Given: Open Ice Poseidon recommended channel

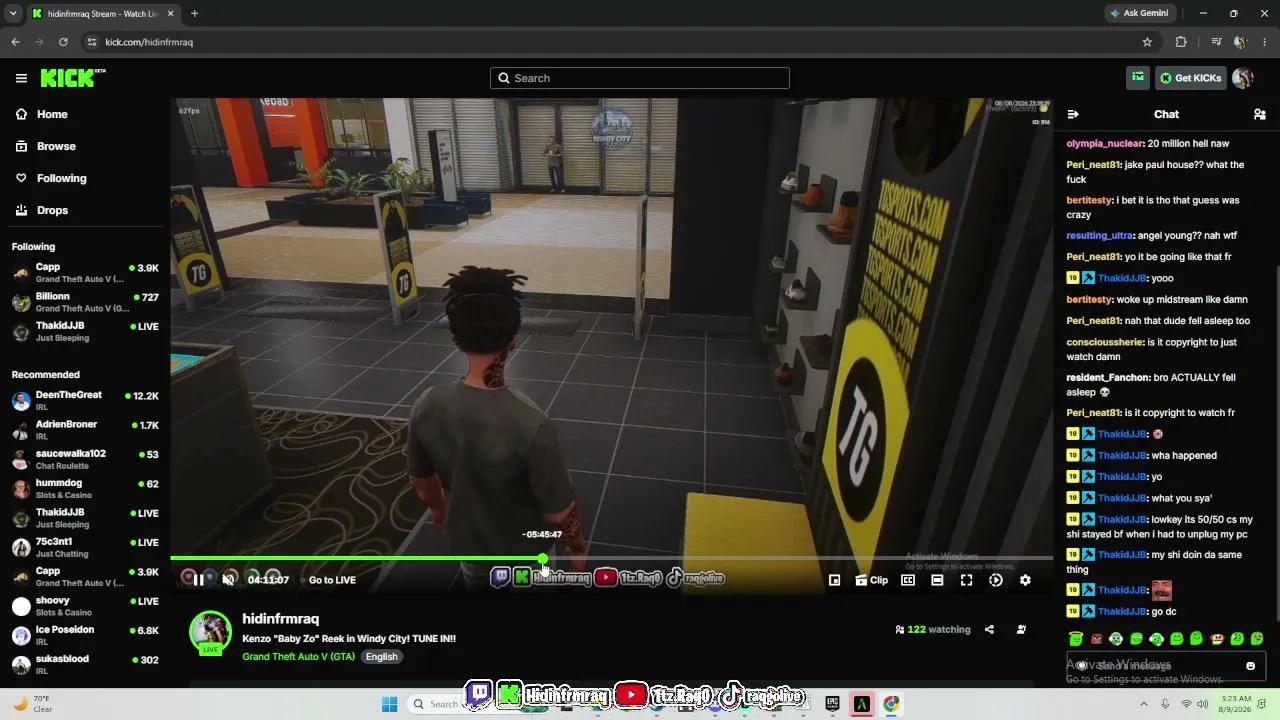Looking at the screenshot, I should (85, 635).
